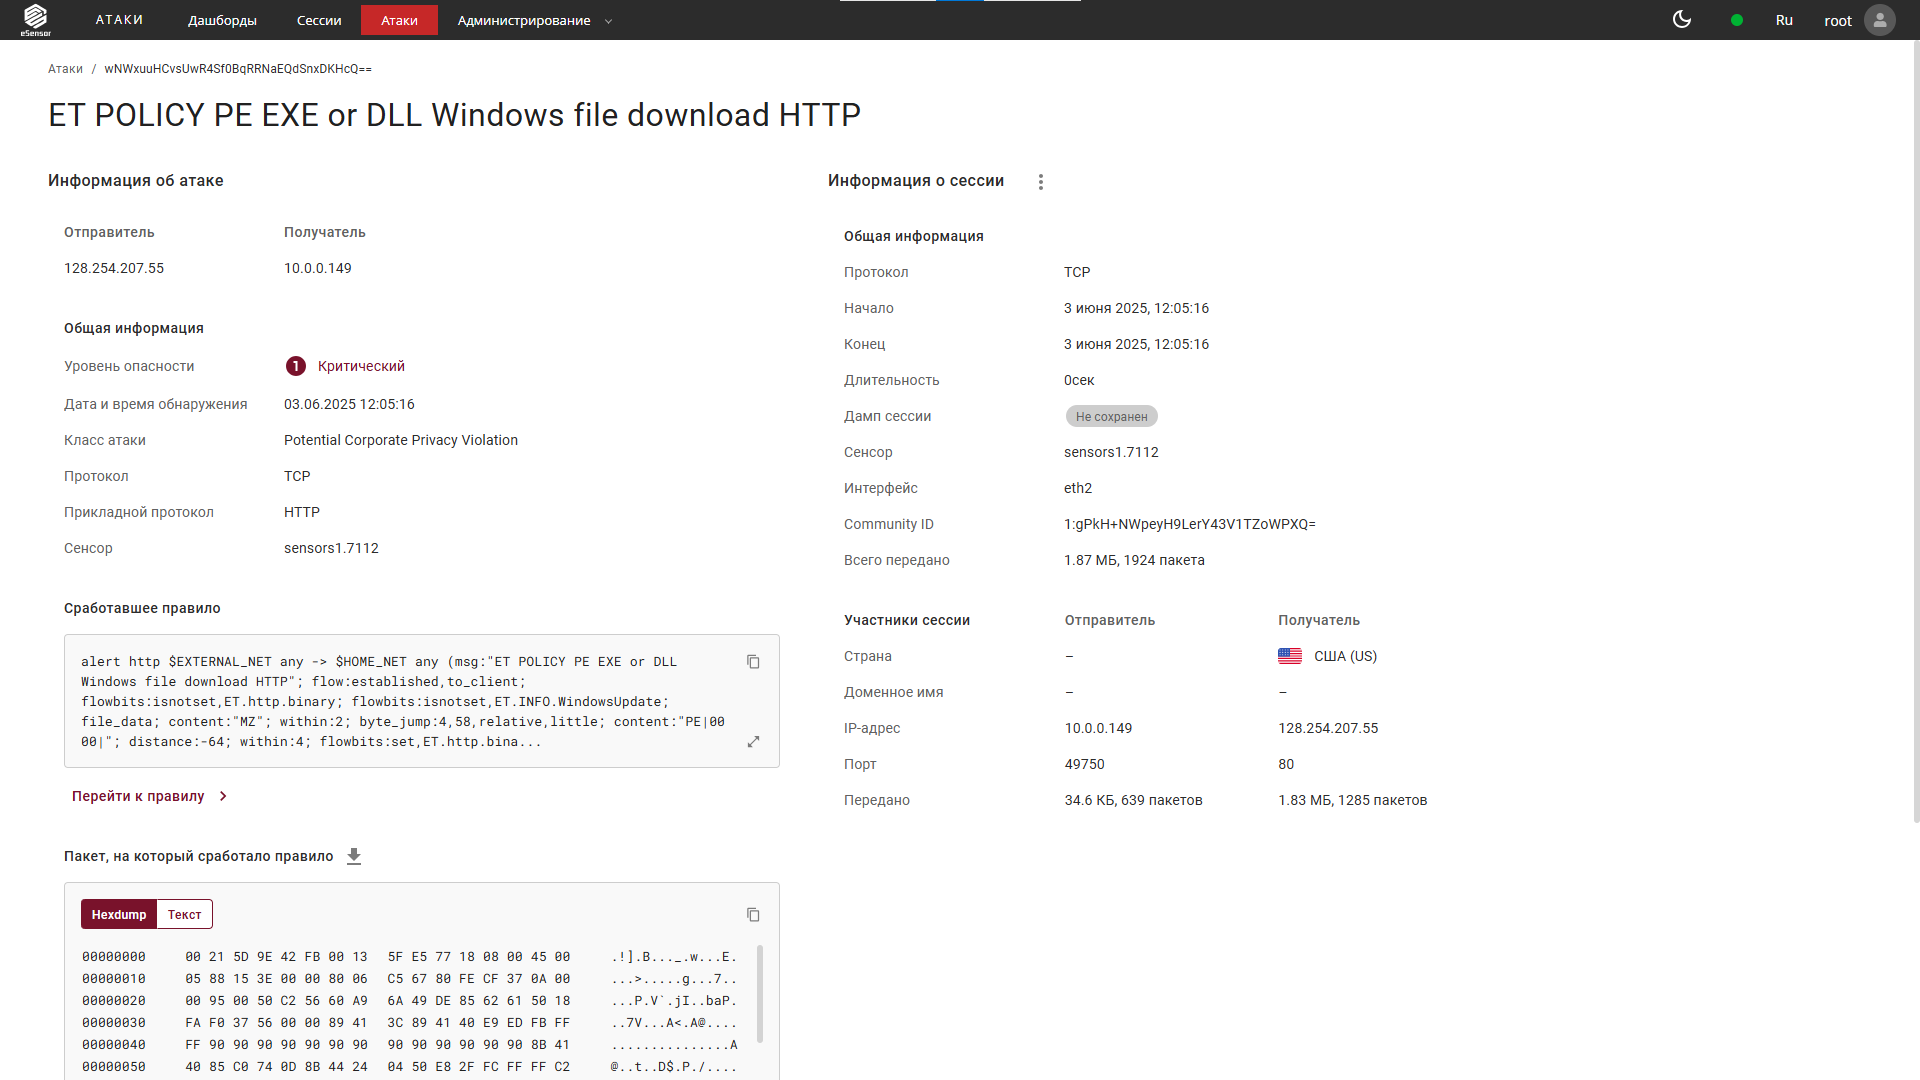
Task: Click the Не сохранен dump badge
Action: pyautogui.click(x=1111, y=417)
